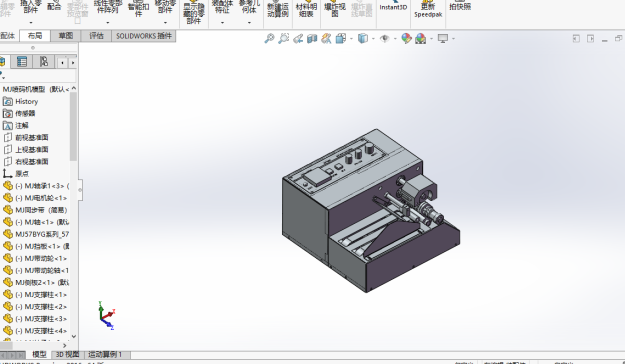This screenshot has width=625, height=364.
Task: Click the right arrow of the panel tabs
Action: [73, 63]
